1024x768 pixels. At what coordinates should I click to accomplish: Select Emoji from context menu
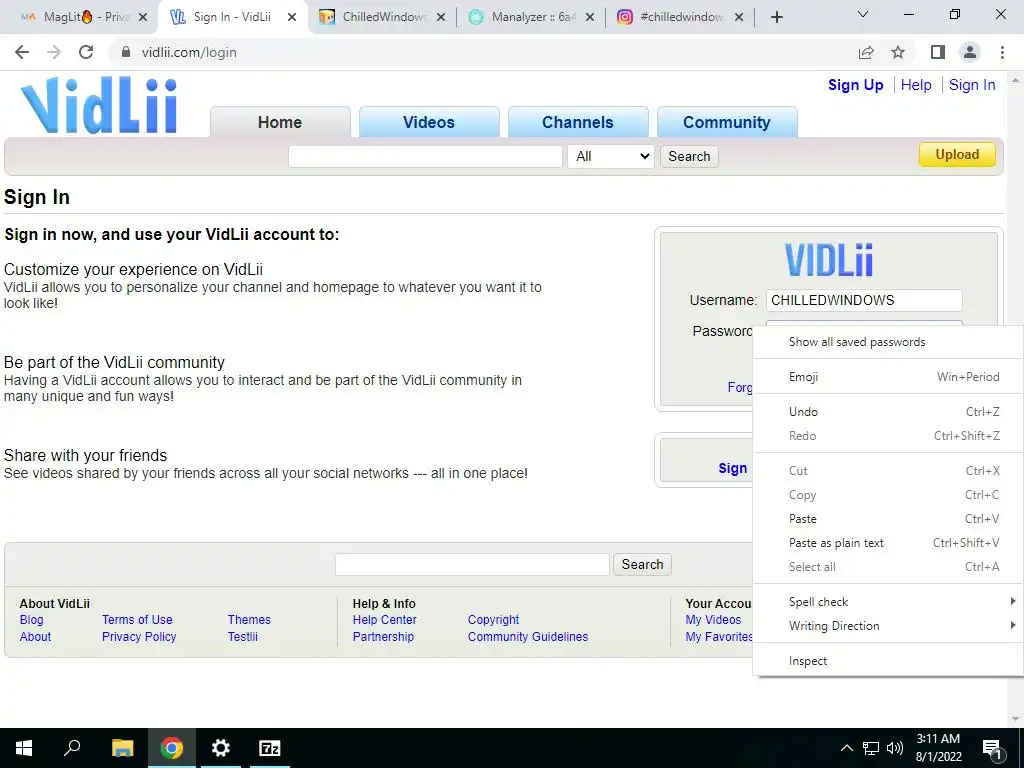[889, 377]
